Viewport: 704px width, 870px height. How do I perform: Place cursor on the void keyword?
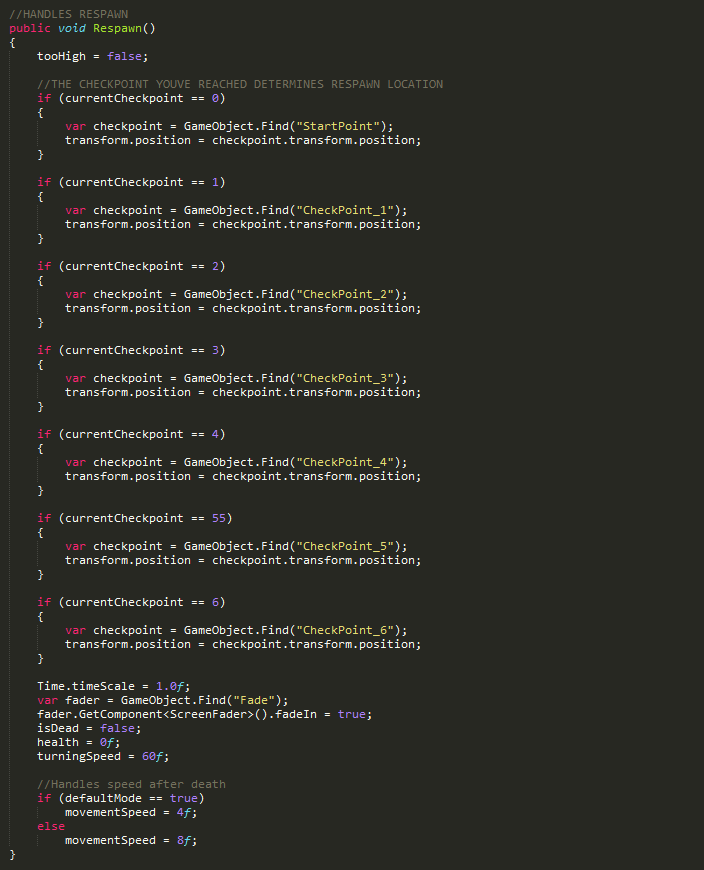[75, 28]
